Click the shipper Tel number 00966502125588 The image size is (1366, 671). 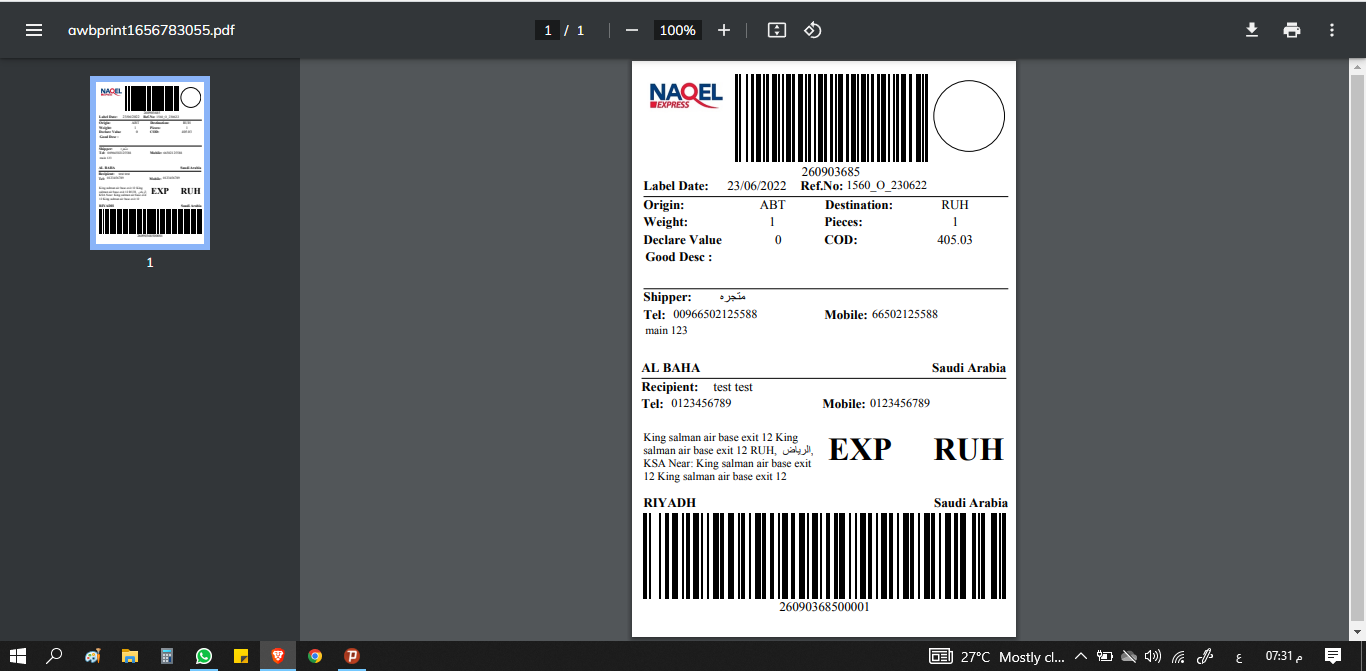coord(715,314)
